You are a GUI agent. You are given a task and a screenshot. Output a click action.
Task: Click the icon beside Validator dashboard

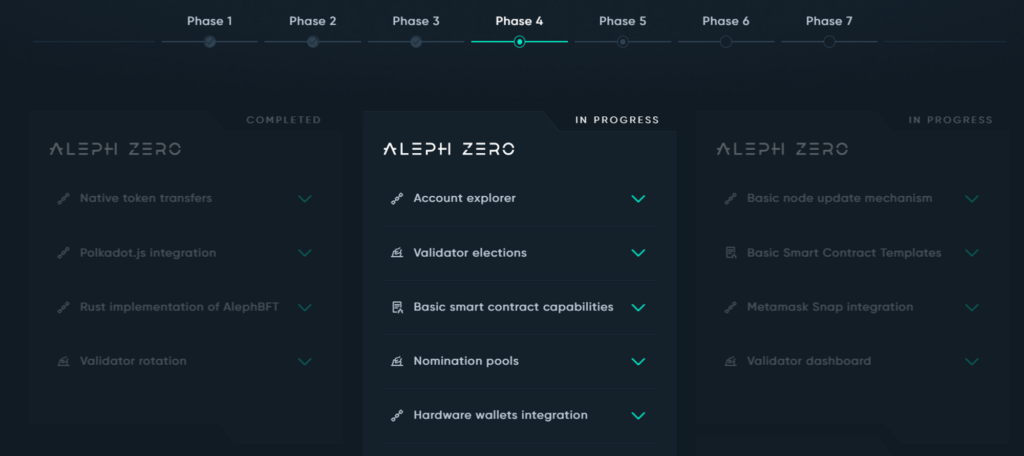tap(730, 361)
